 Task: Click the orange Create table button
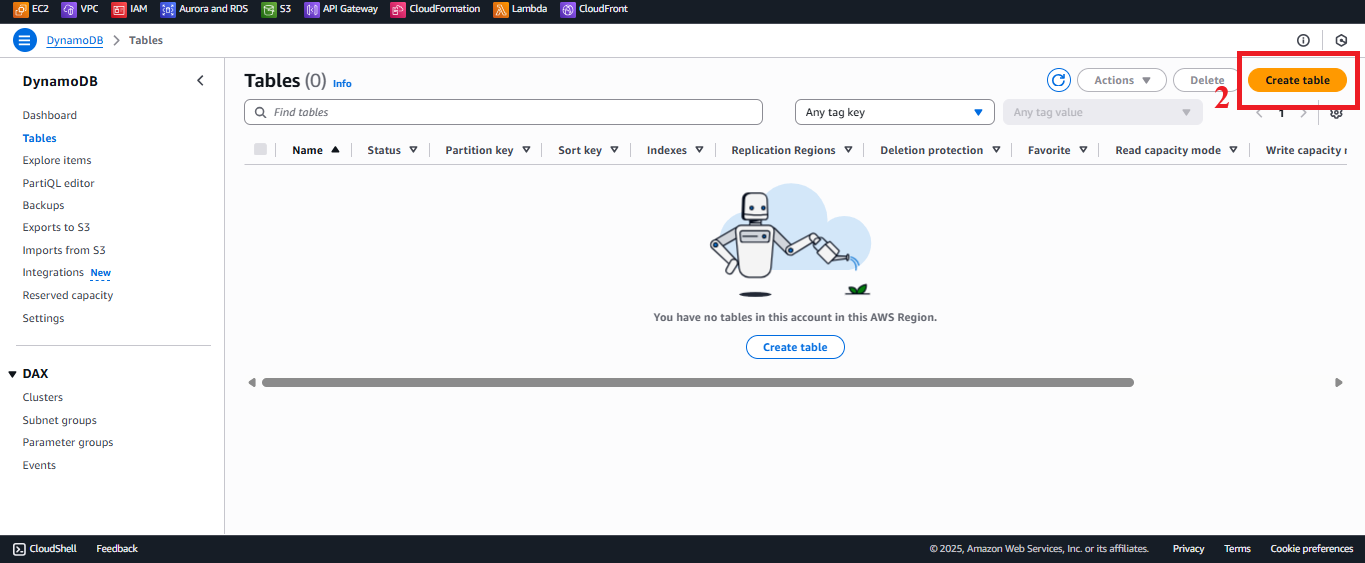click(1297, 80)
